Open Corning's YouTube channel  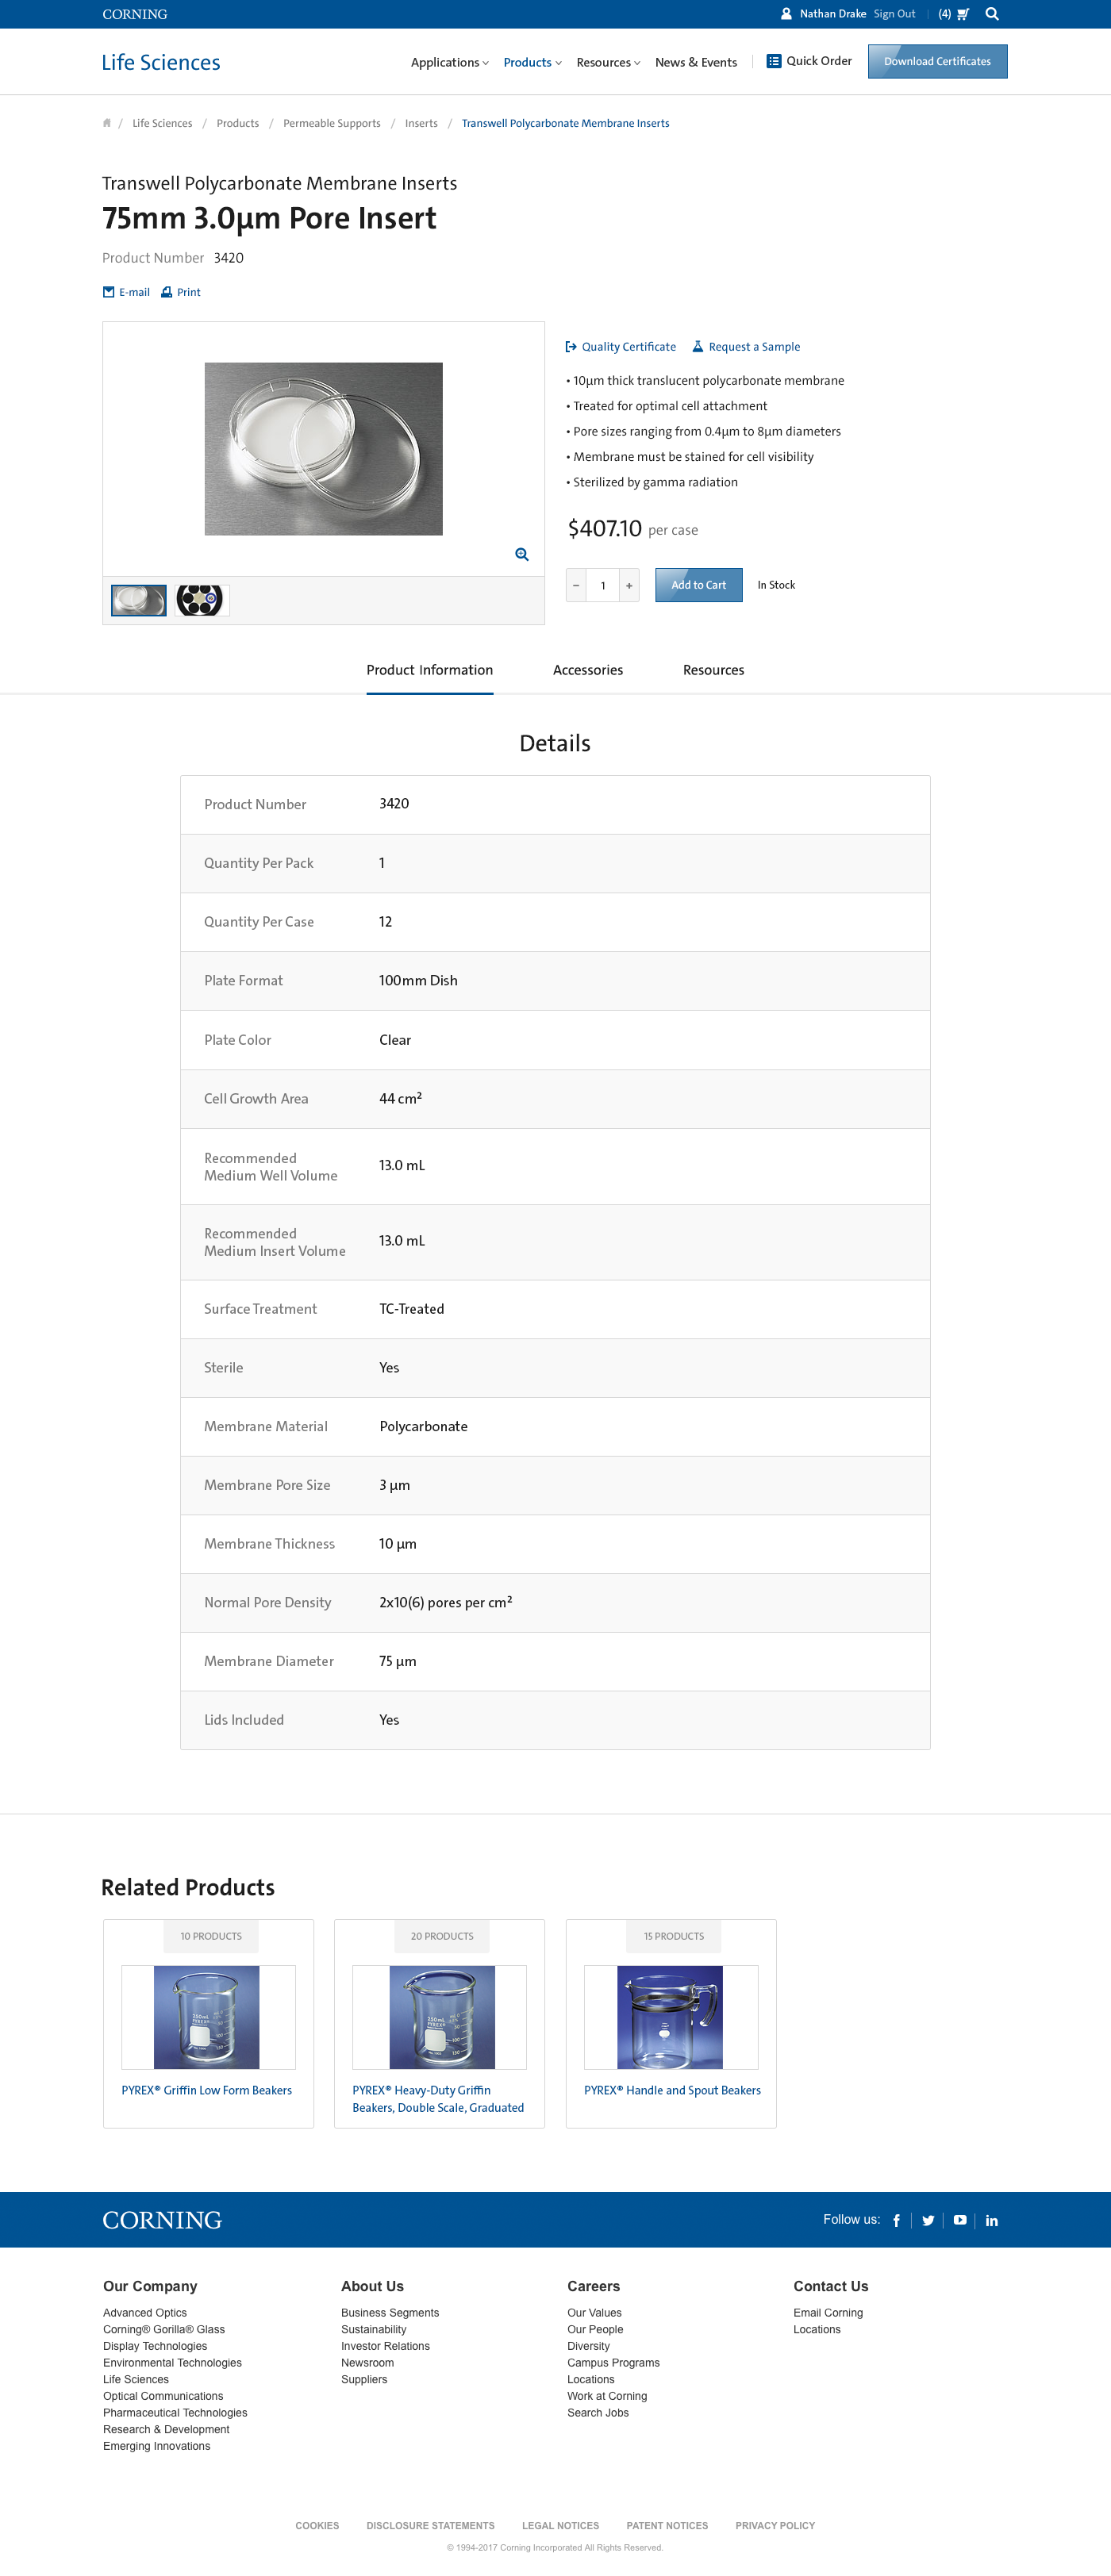pos(960,2220)
